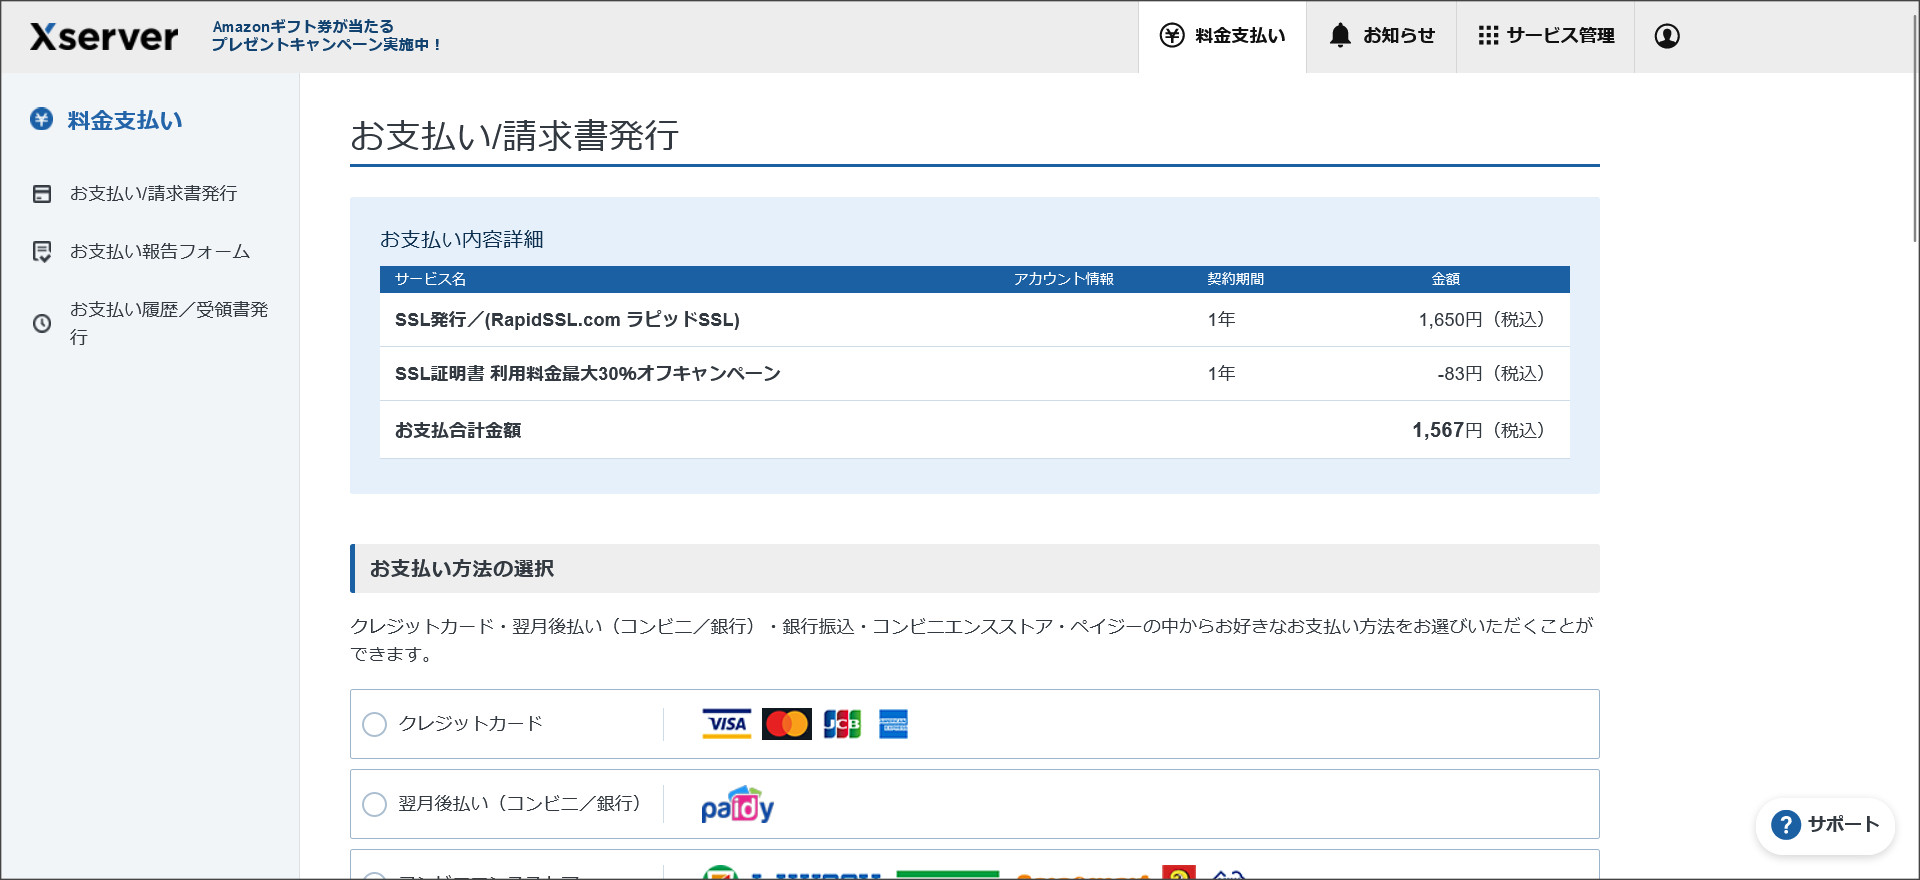Click the サービス名 column header

(x=430, y=279)
